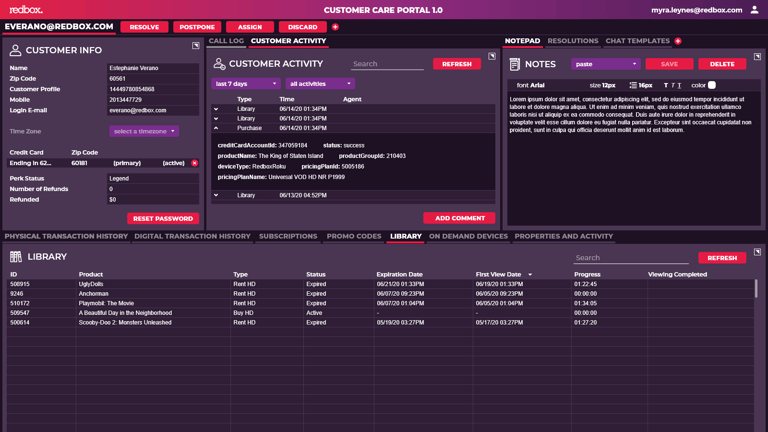Open Subscriptions tab
Image resolution: width=768 pixels, height=432 pixels.
click(288, 237)
